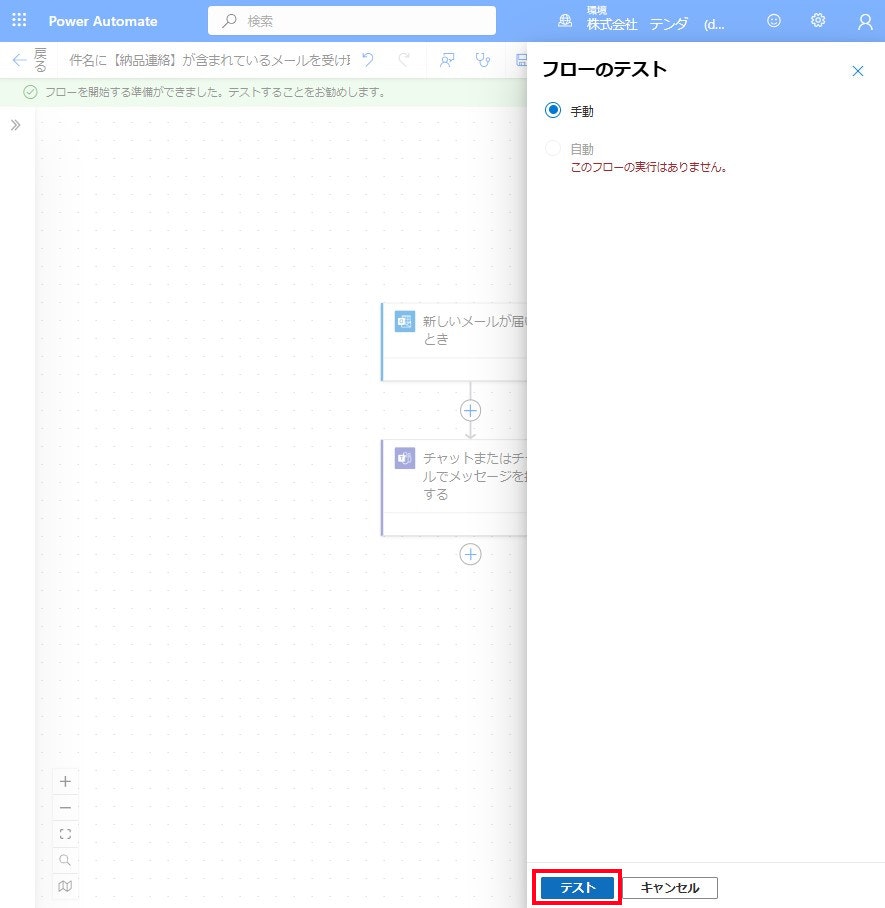Open the user account icon
Screen dimensions: 885x908
click(x=865, y=21)
